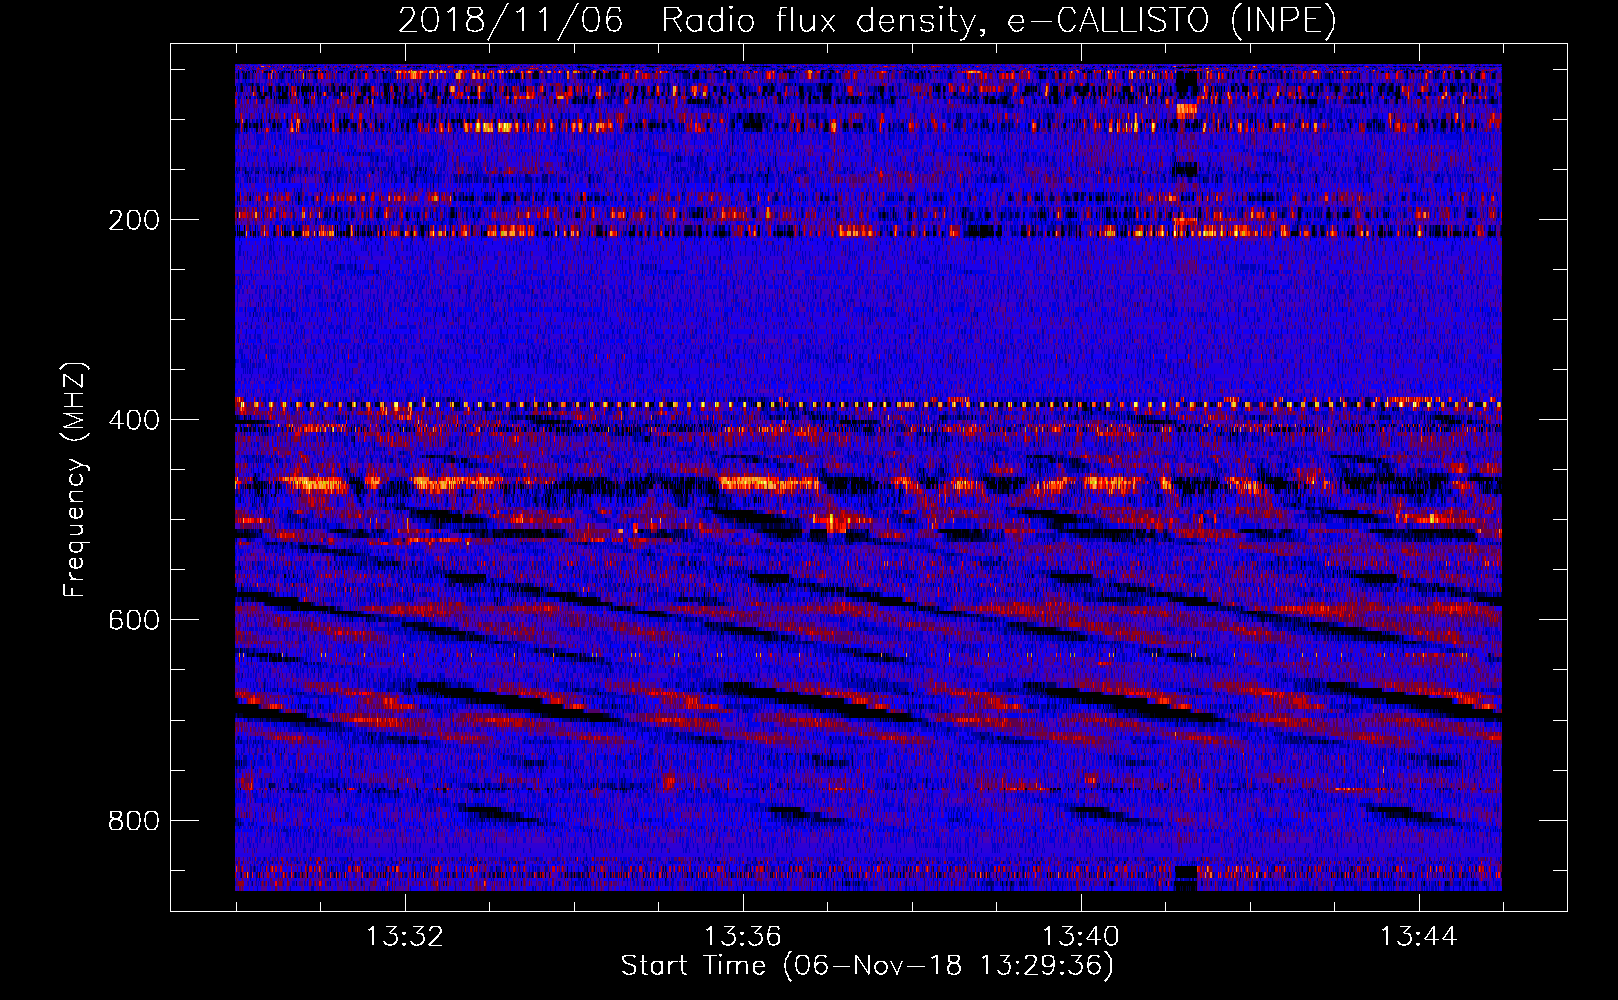Click the 'Frequency (MHZ)' axis label

(x=75, y=480)
